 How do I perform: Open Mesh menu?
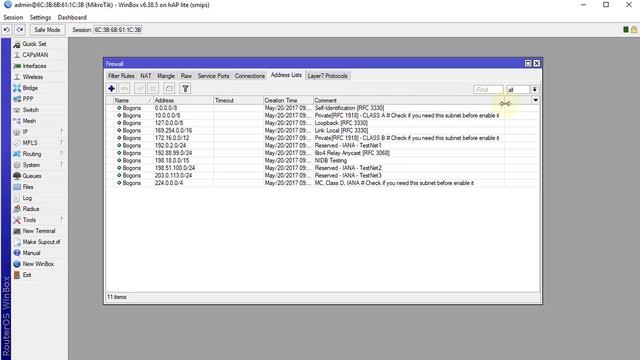29,121
